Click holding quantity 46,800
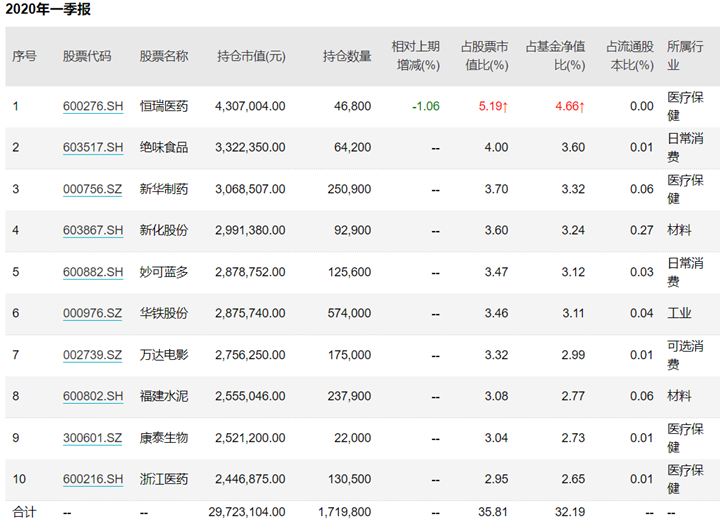Screen dimensions: 720x523 click(x=353, y=106)
